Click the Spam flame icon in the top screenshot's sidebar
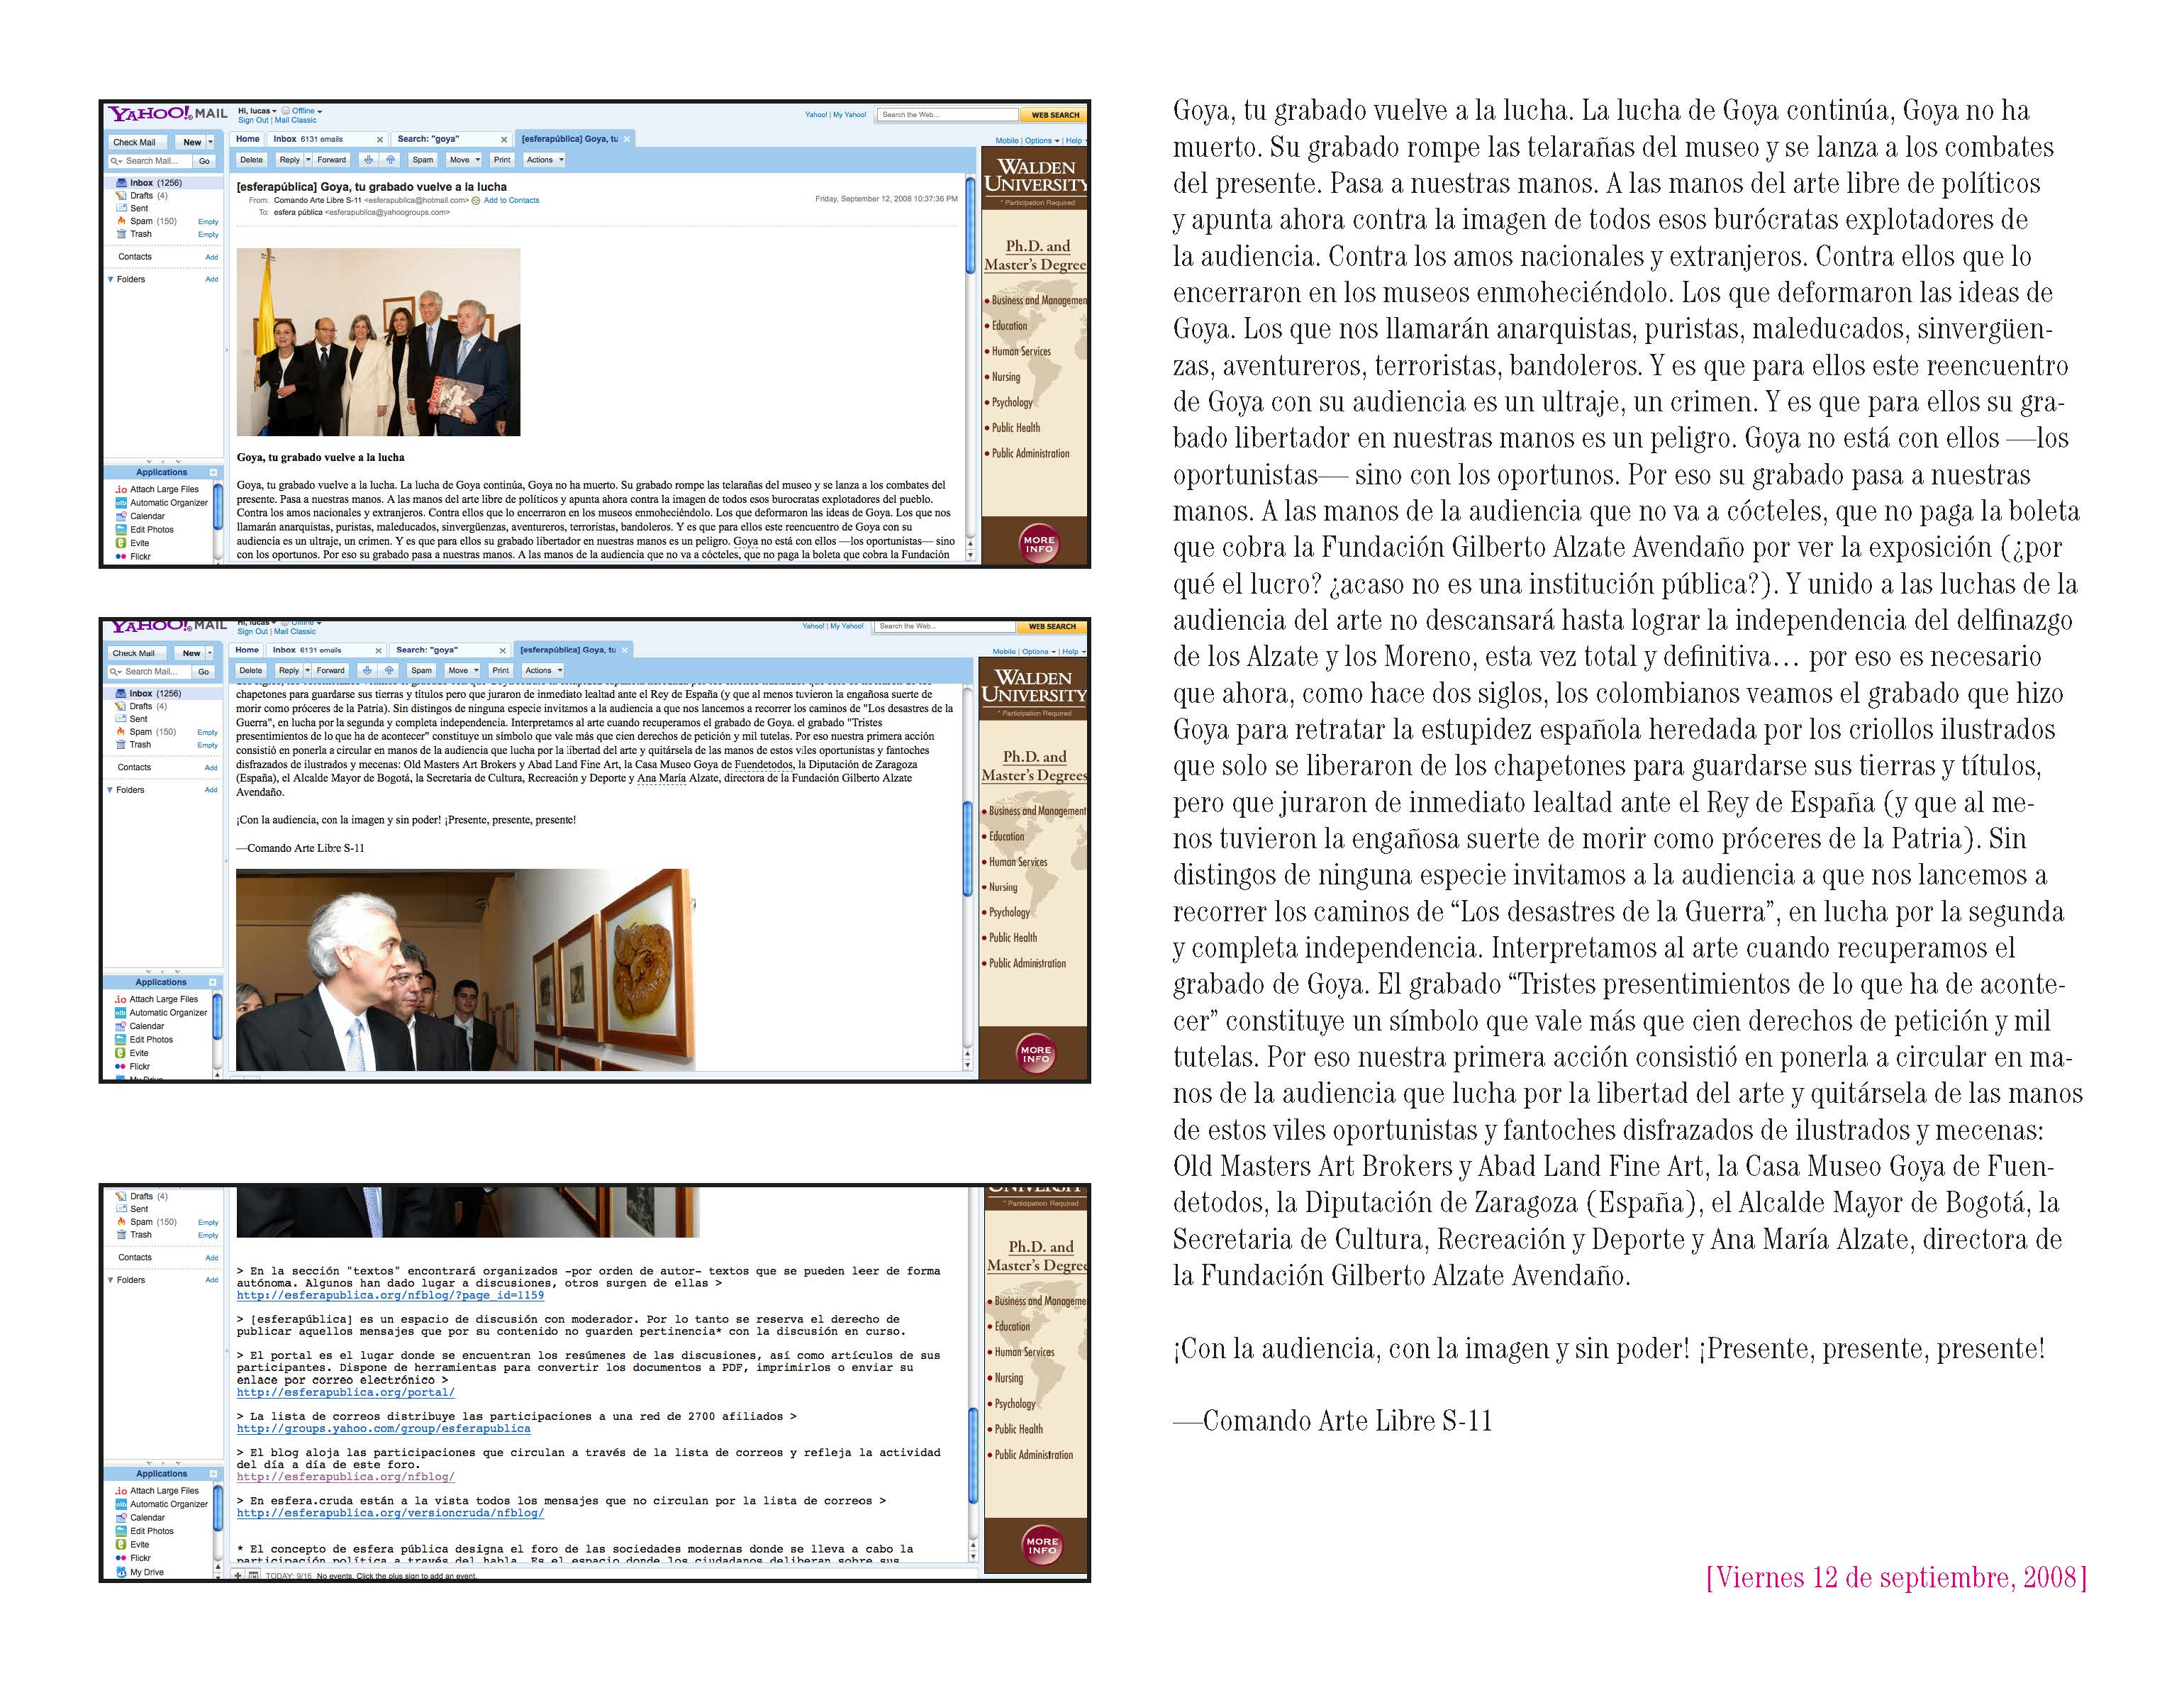Screen dimensions: 2184x1688 coord(121,221)
